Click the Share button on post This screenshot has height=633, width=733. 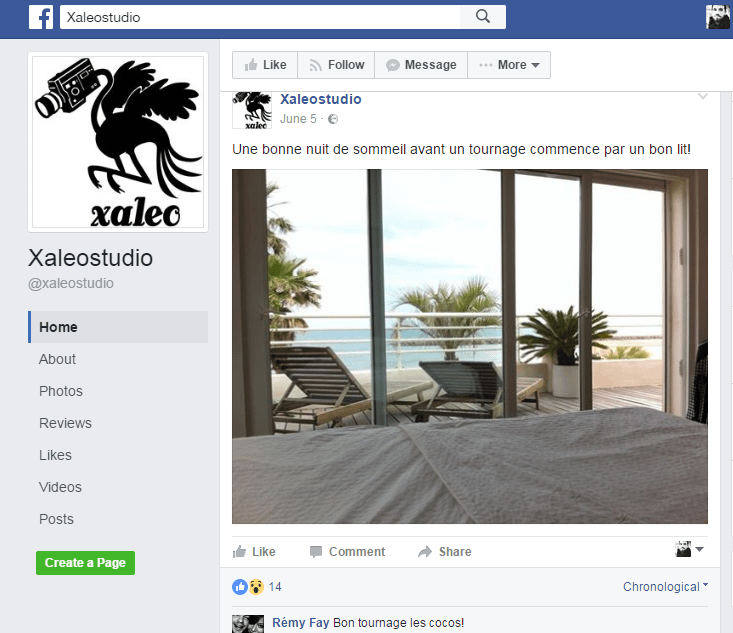445,552
